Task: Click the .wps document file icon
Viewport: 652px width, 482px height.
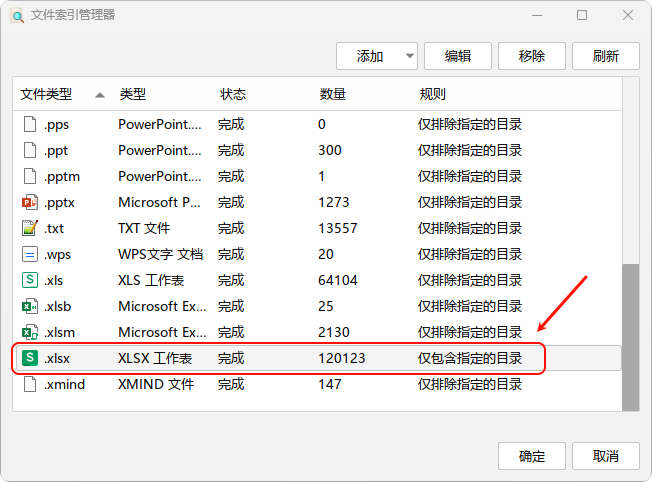Action: point(29,254)
